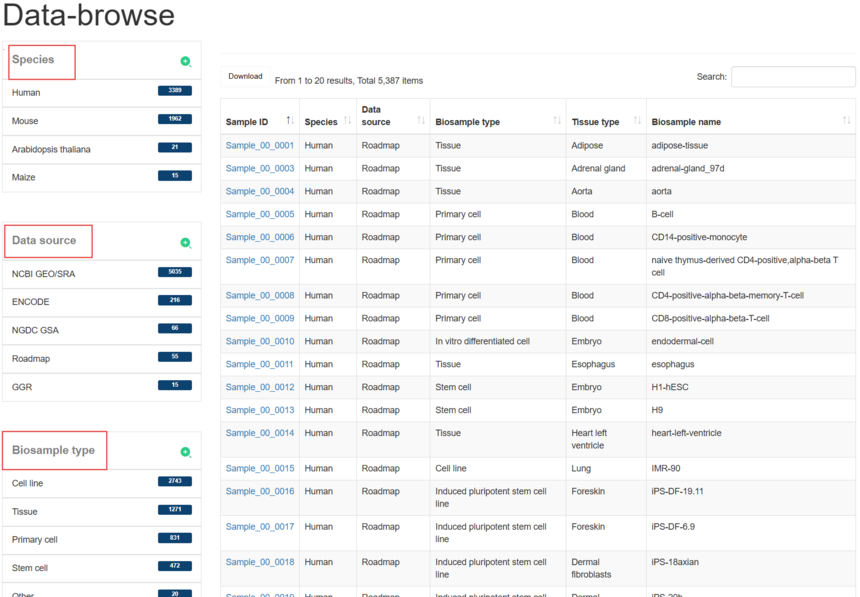Select Primary cell biosample filter
The height and width of the screenshot is (597, 860).
tap(35, 540)
